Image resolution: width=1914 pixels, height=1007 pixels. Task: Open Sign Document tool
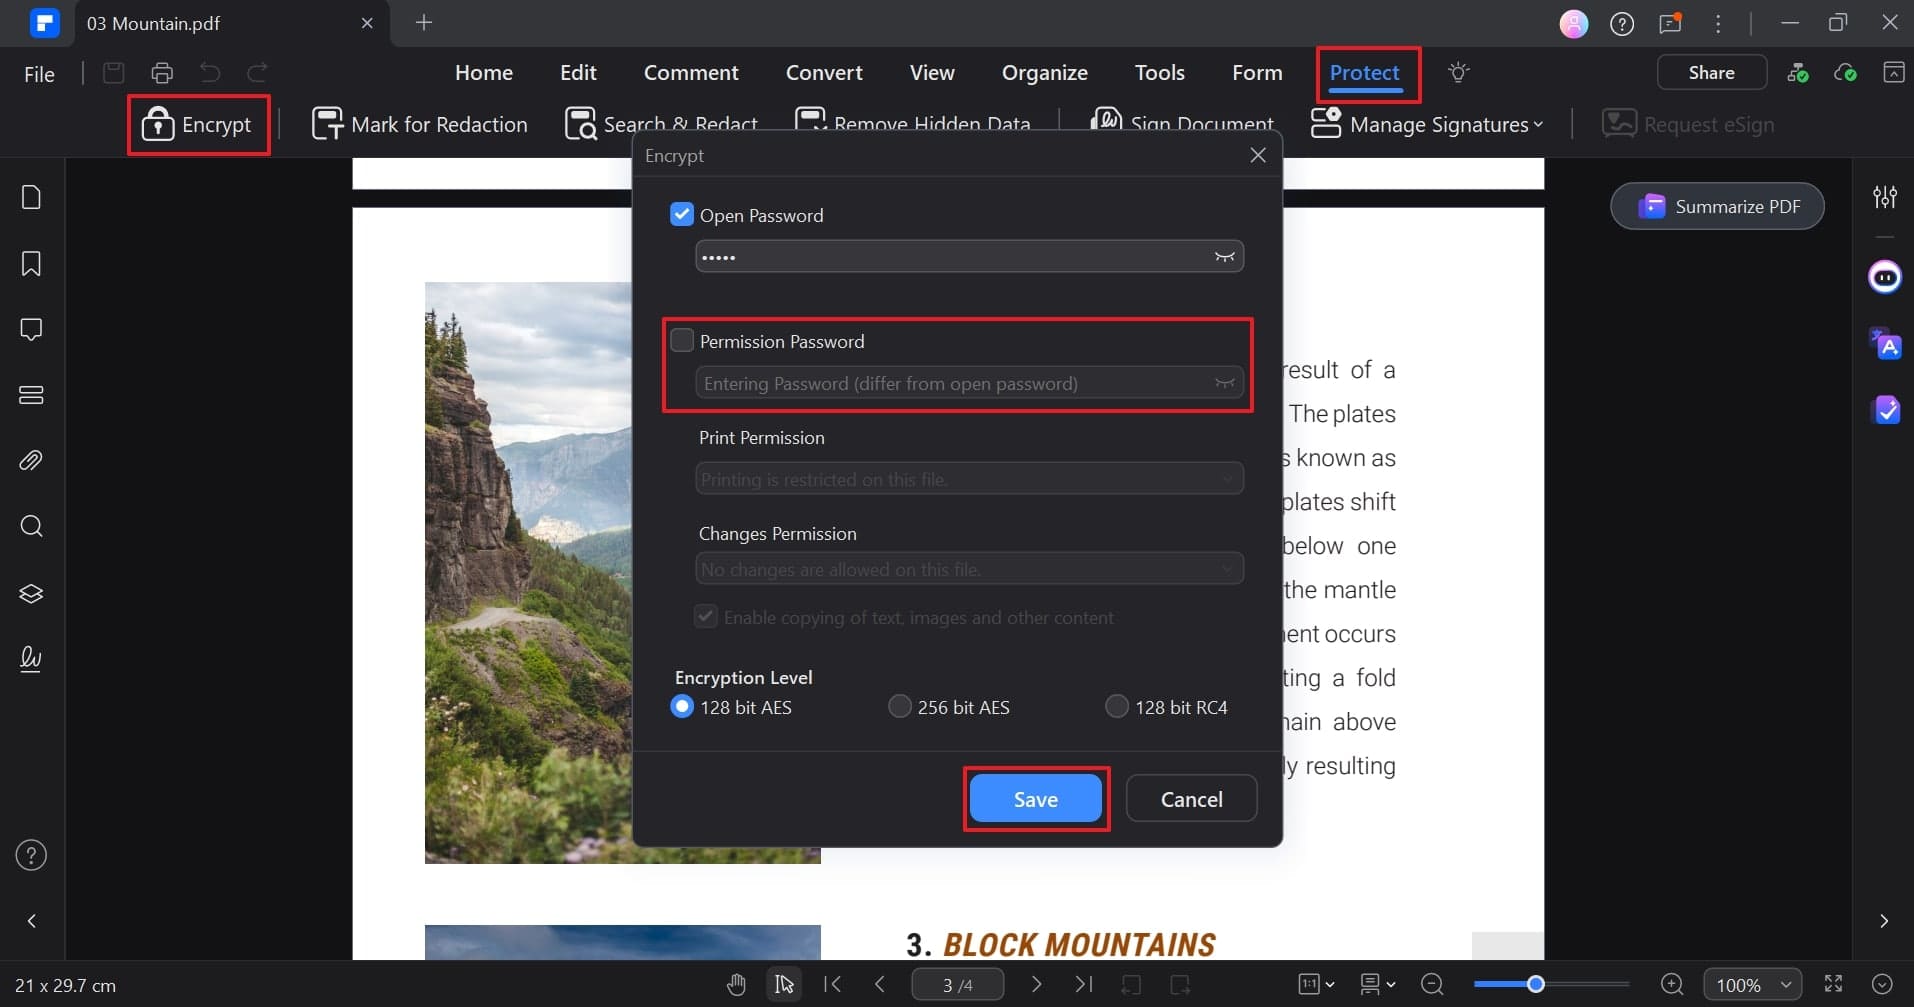(1182, 124)
